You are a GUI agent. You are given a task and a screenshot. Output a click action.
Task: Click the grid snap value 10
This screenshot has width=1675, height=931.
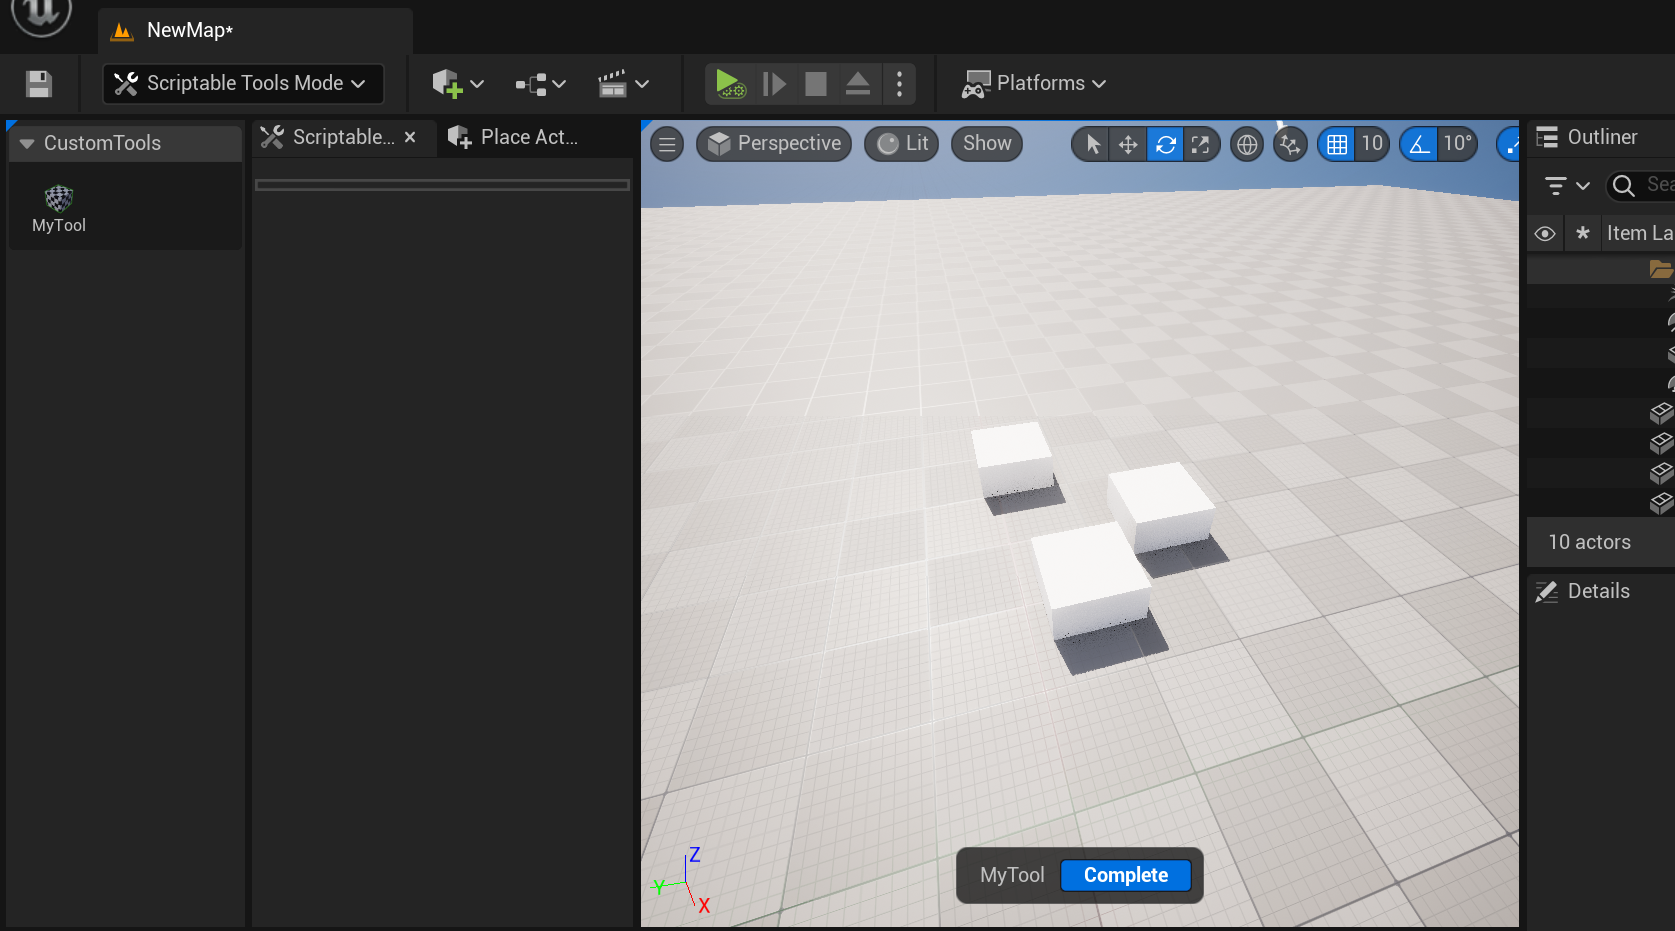point(1371,144)
